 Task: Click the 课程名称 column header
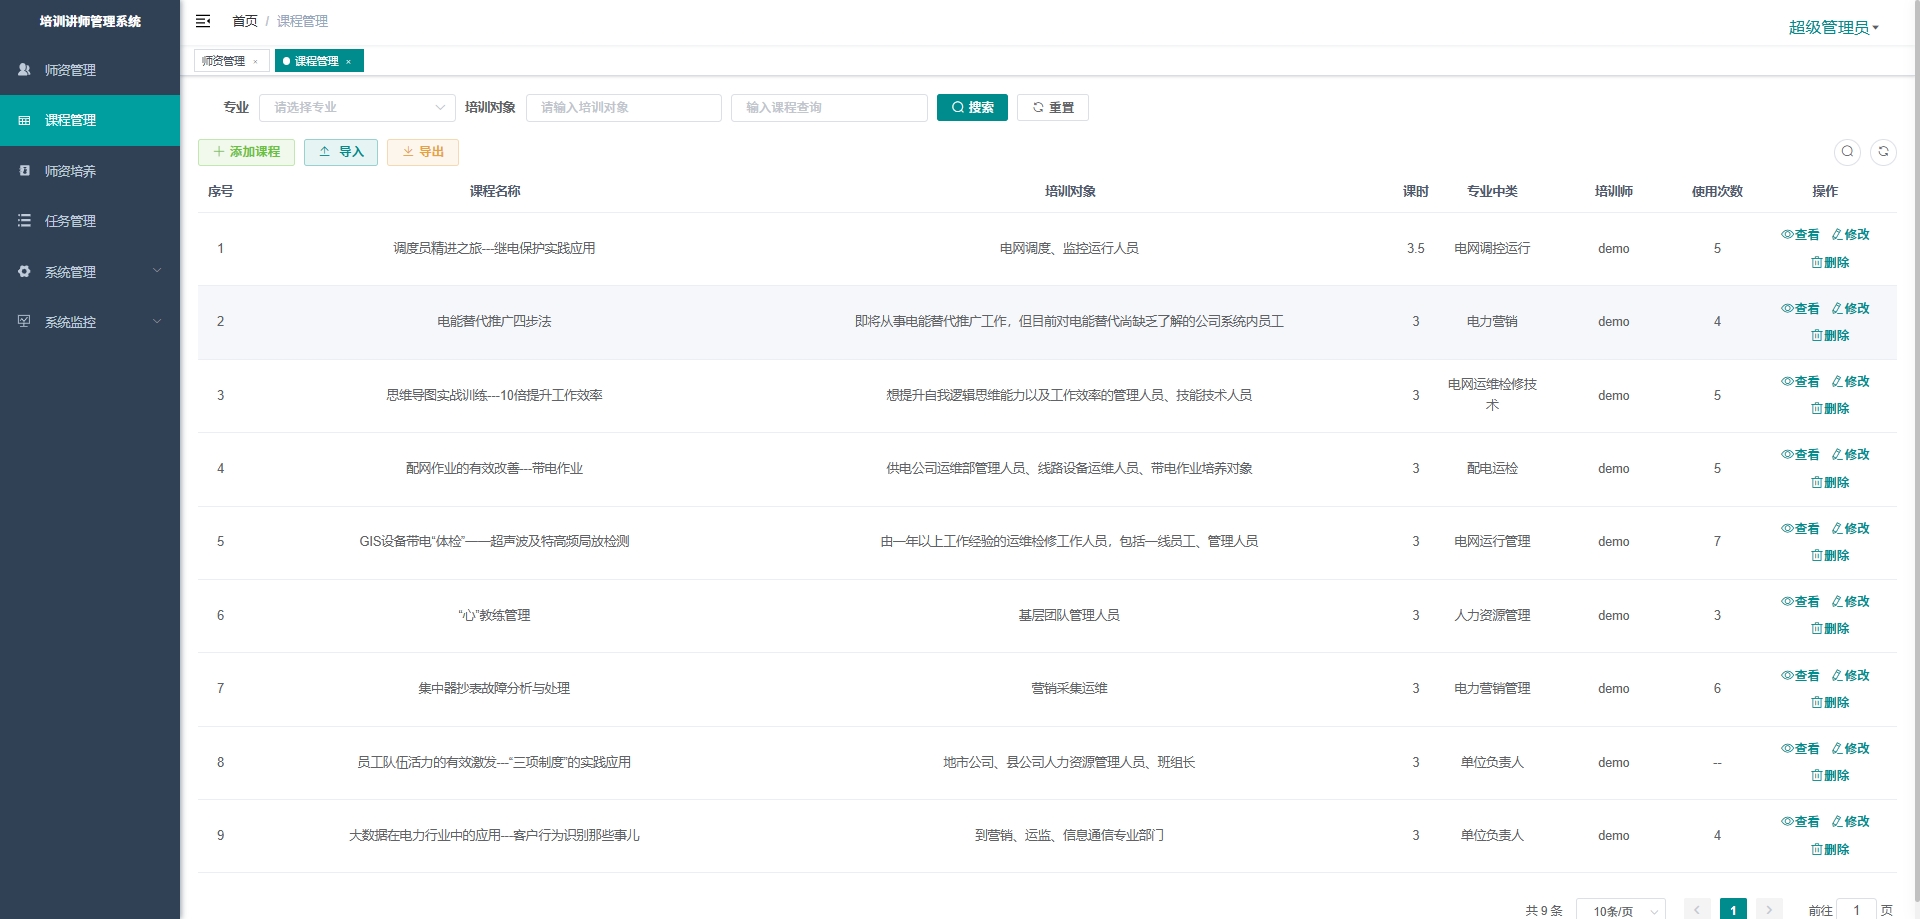495,191
